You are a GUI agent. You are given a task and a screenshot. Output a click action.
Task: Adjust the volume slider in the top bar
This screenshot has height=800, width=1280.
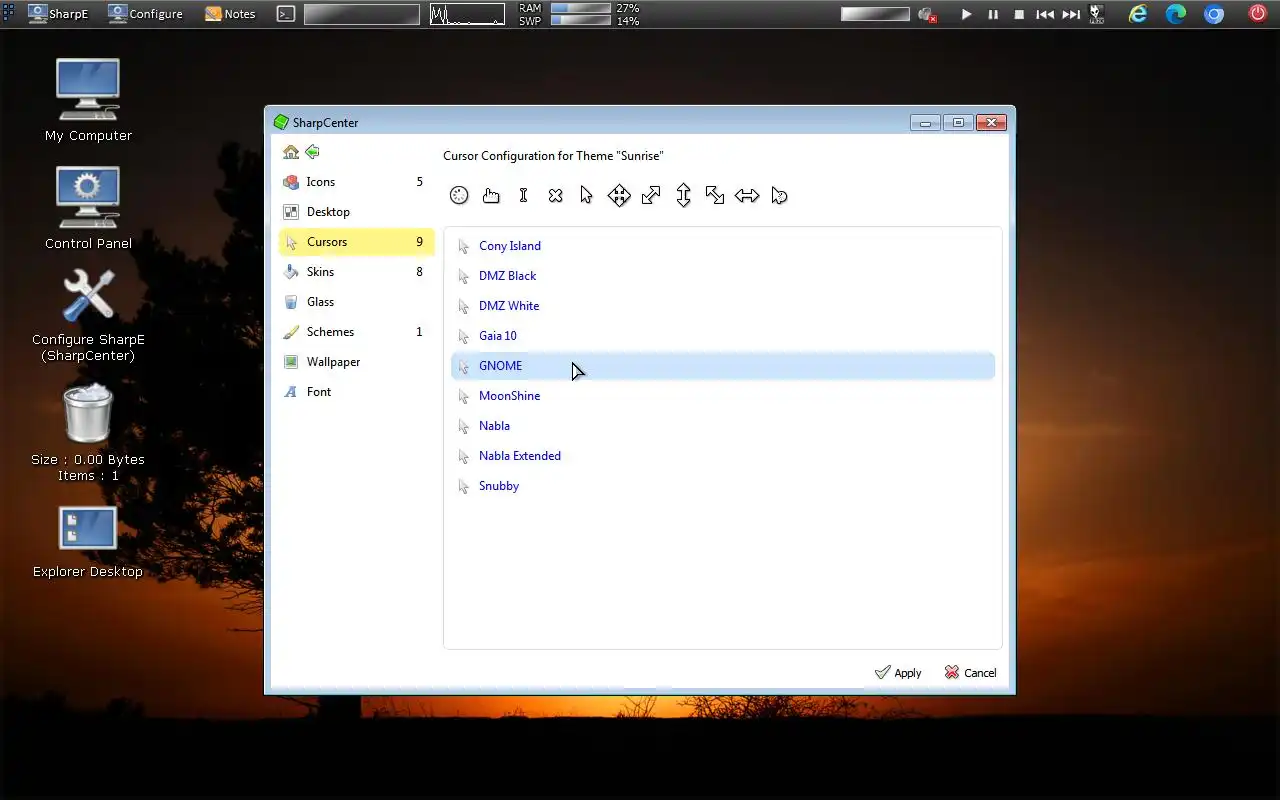click(x=875, y=14)
